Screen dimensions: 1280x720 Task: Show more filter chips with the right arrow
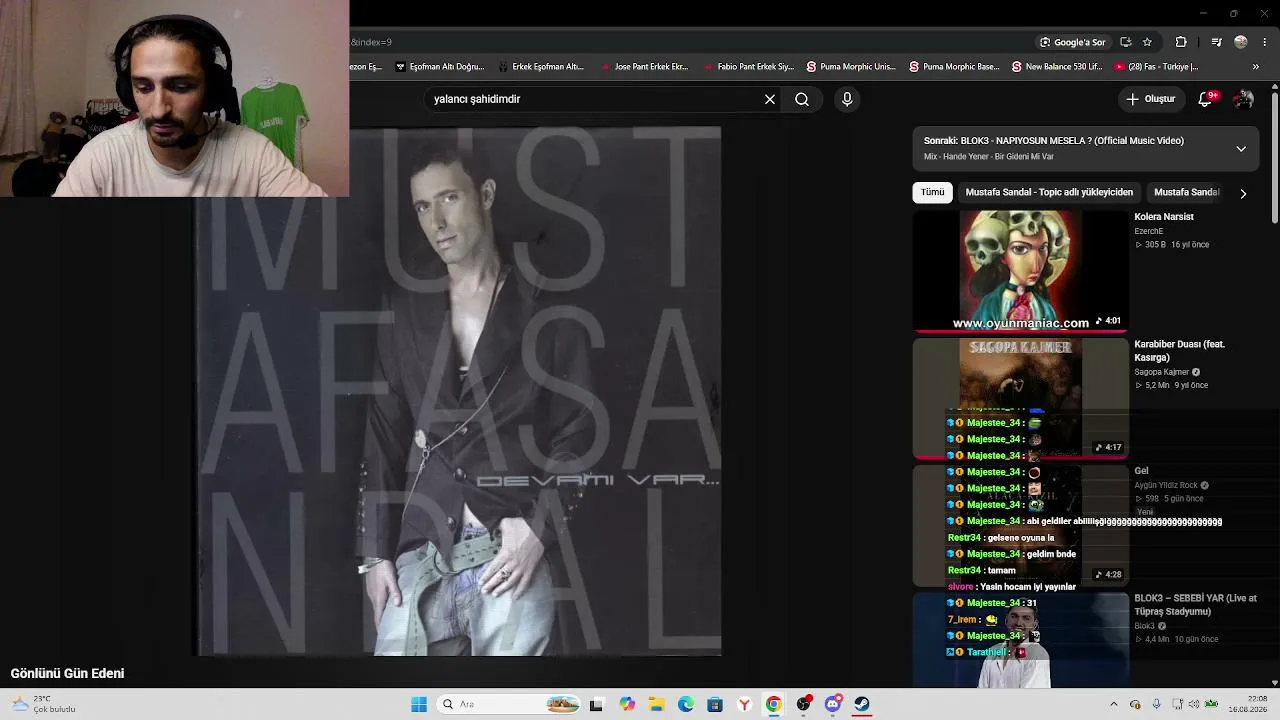(x=1243, y=193)
